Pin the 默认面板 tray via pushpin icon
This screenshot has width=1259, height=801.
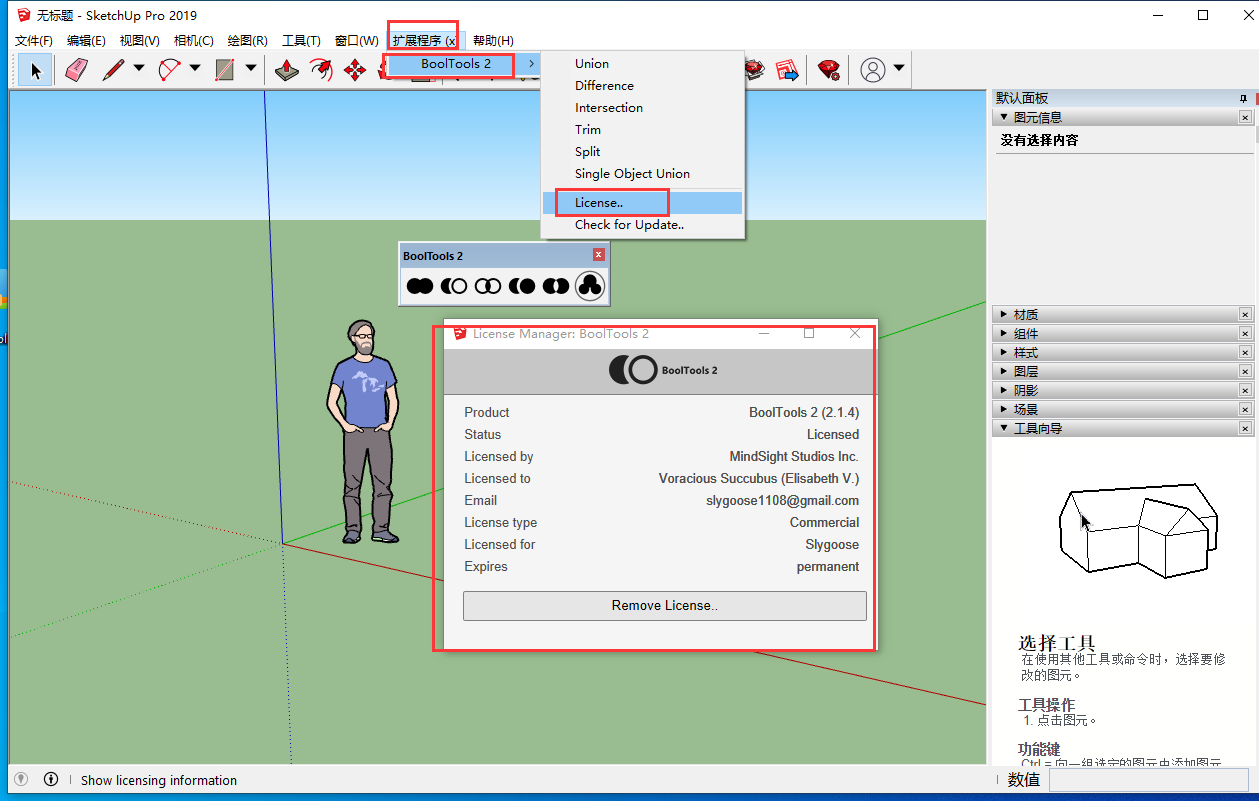1244,98
